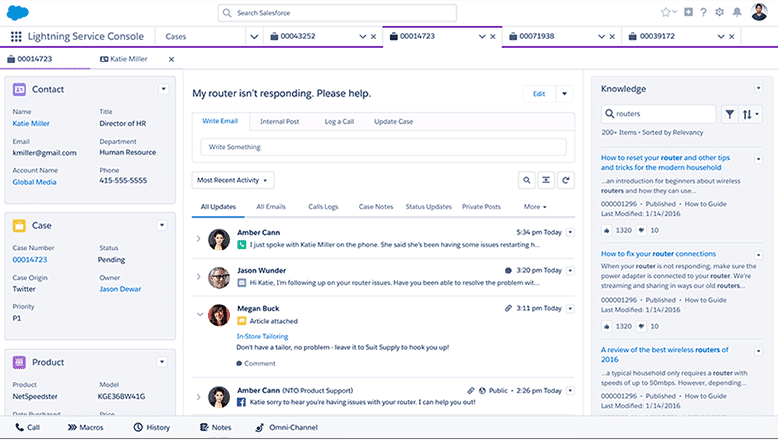
Task: Click the Search Salesforce field
Action: point(337,13)
